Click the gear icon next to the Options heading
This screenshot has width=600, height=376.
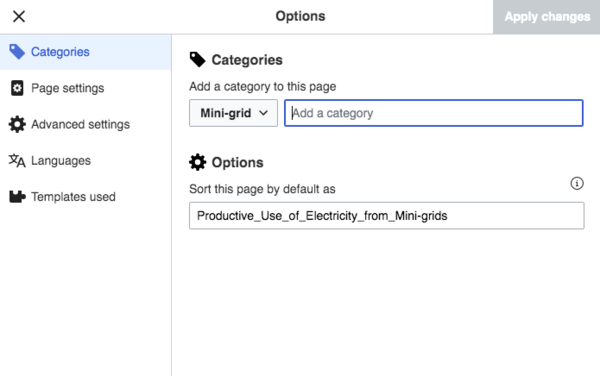[197, 162]
